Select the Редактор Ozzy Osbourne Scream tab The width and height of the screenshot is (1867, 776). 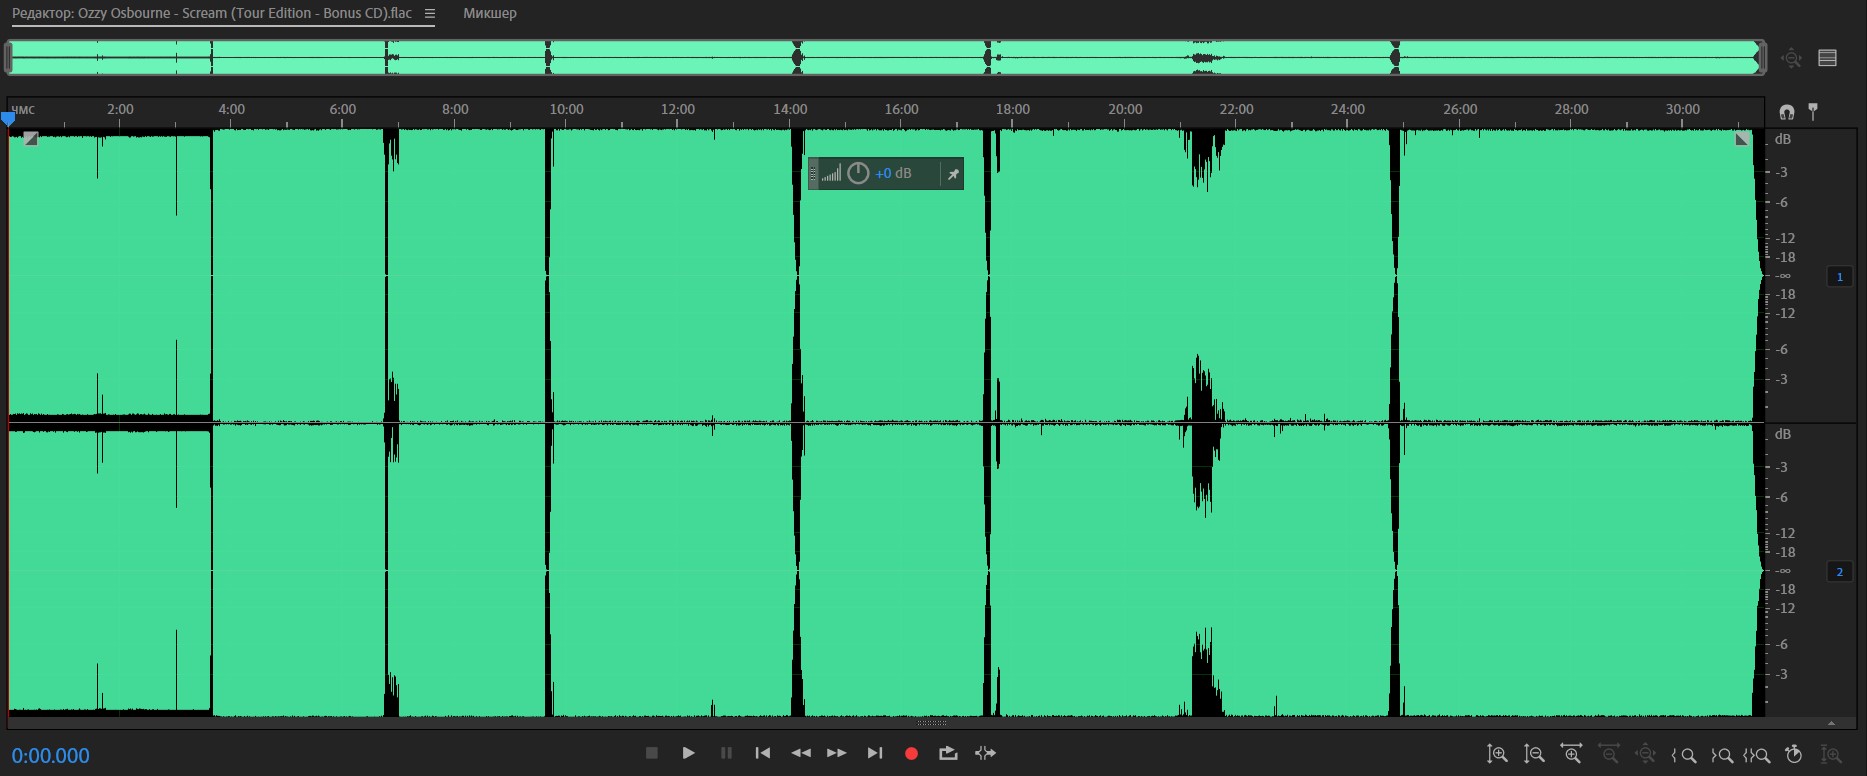pos(212,14)
